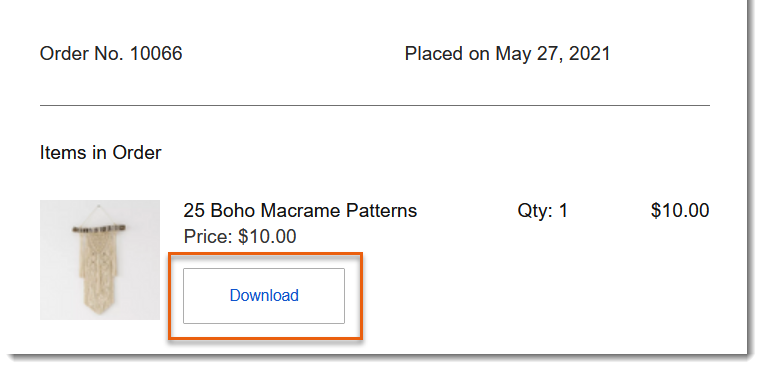762x369 pixels.
Task: Click the year 2021 in the date
Action: coord(589,53)
